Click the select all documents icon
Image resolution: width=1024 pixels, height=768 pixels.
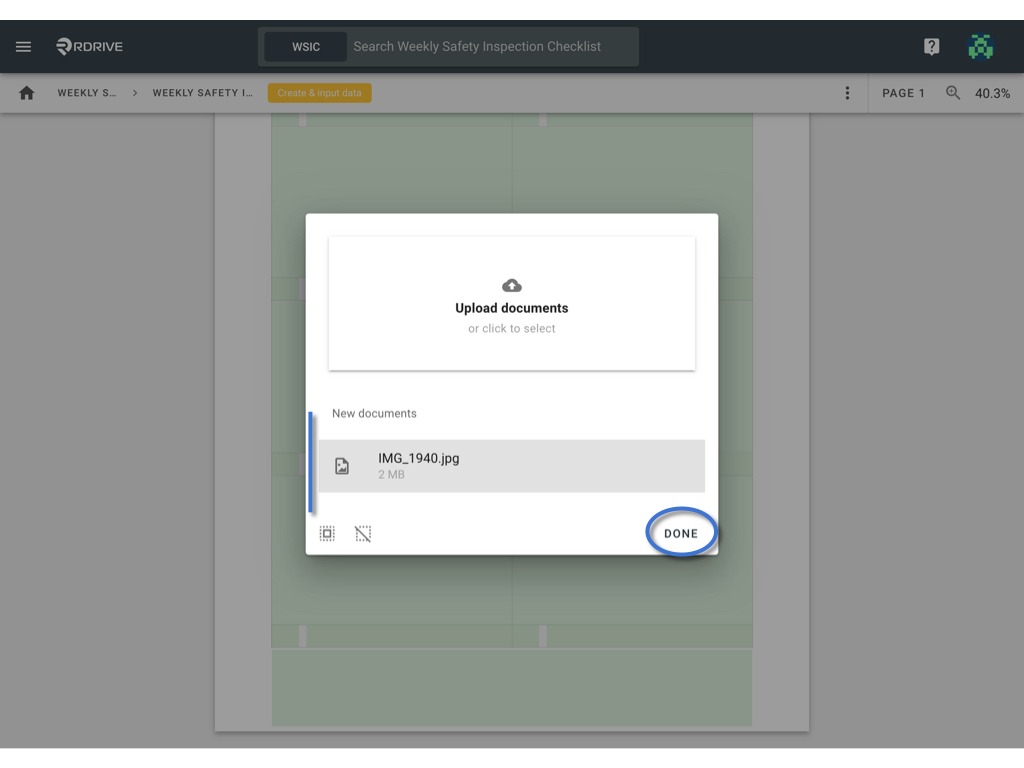coord(327,534)
